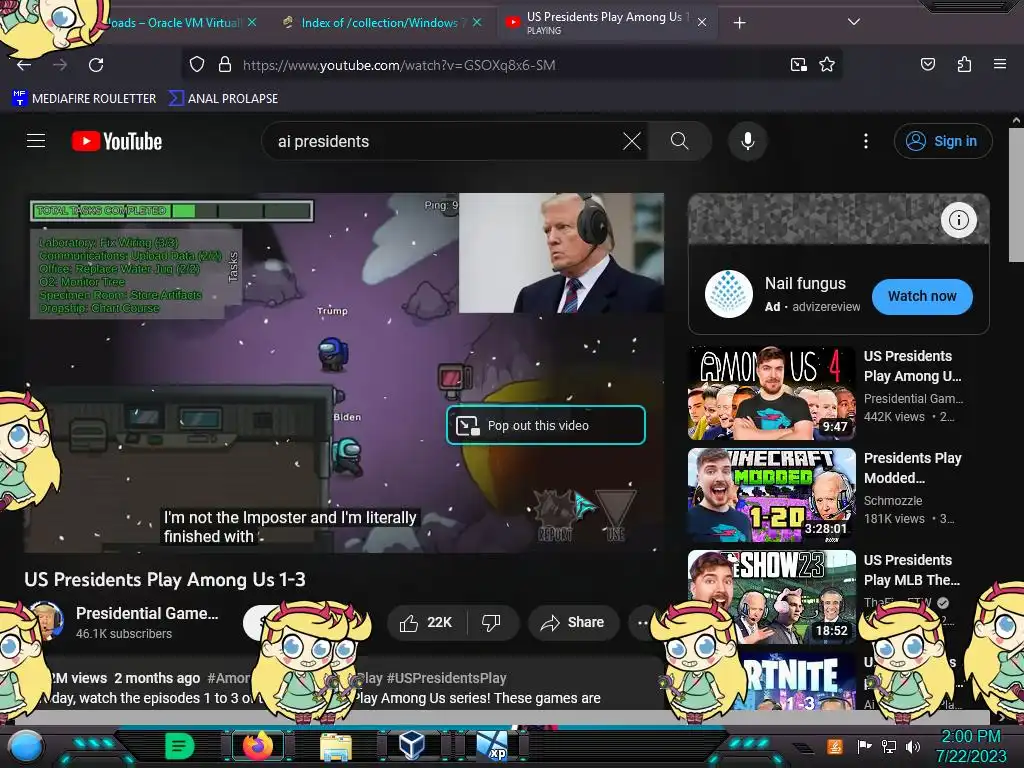Click Firefox icon in taskbar
This screenshot has height=768, width=1024.
[258, 745]
